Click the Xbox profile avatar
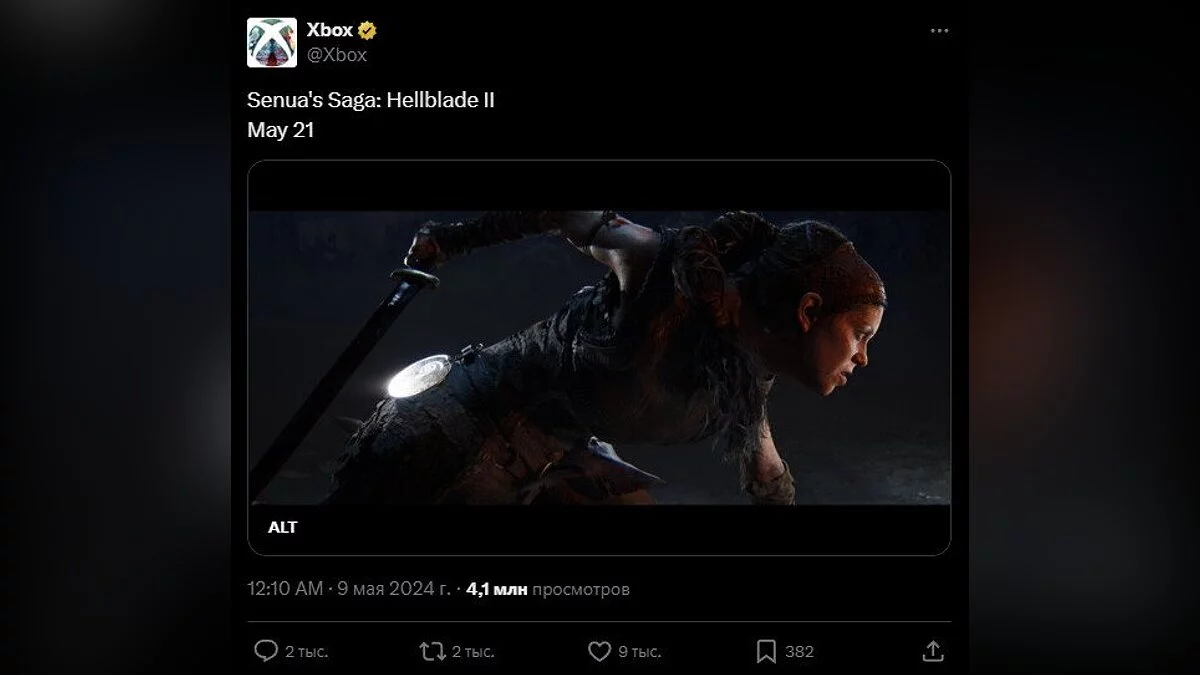The width and height of the screenshot is (1200, 675). 272,43
